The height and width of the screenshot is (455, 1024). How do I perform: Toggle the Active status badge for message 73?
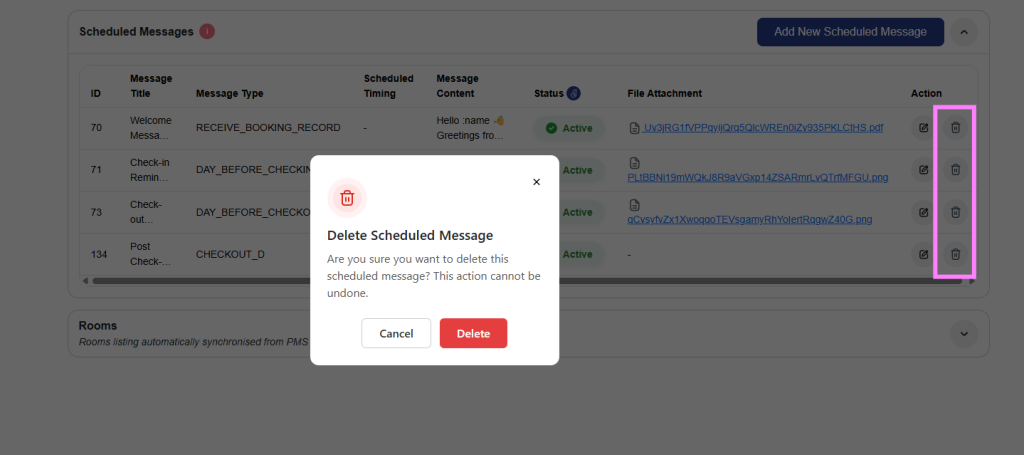(x=580, y=212)
